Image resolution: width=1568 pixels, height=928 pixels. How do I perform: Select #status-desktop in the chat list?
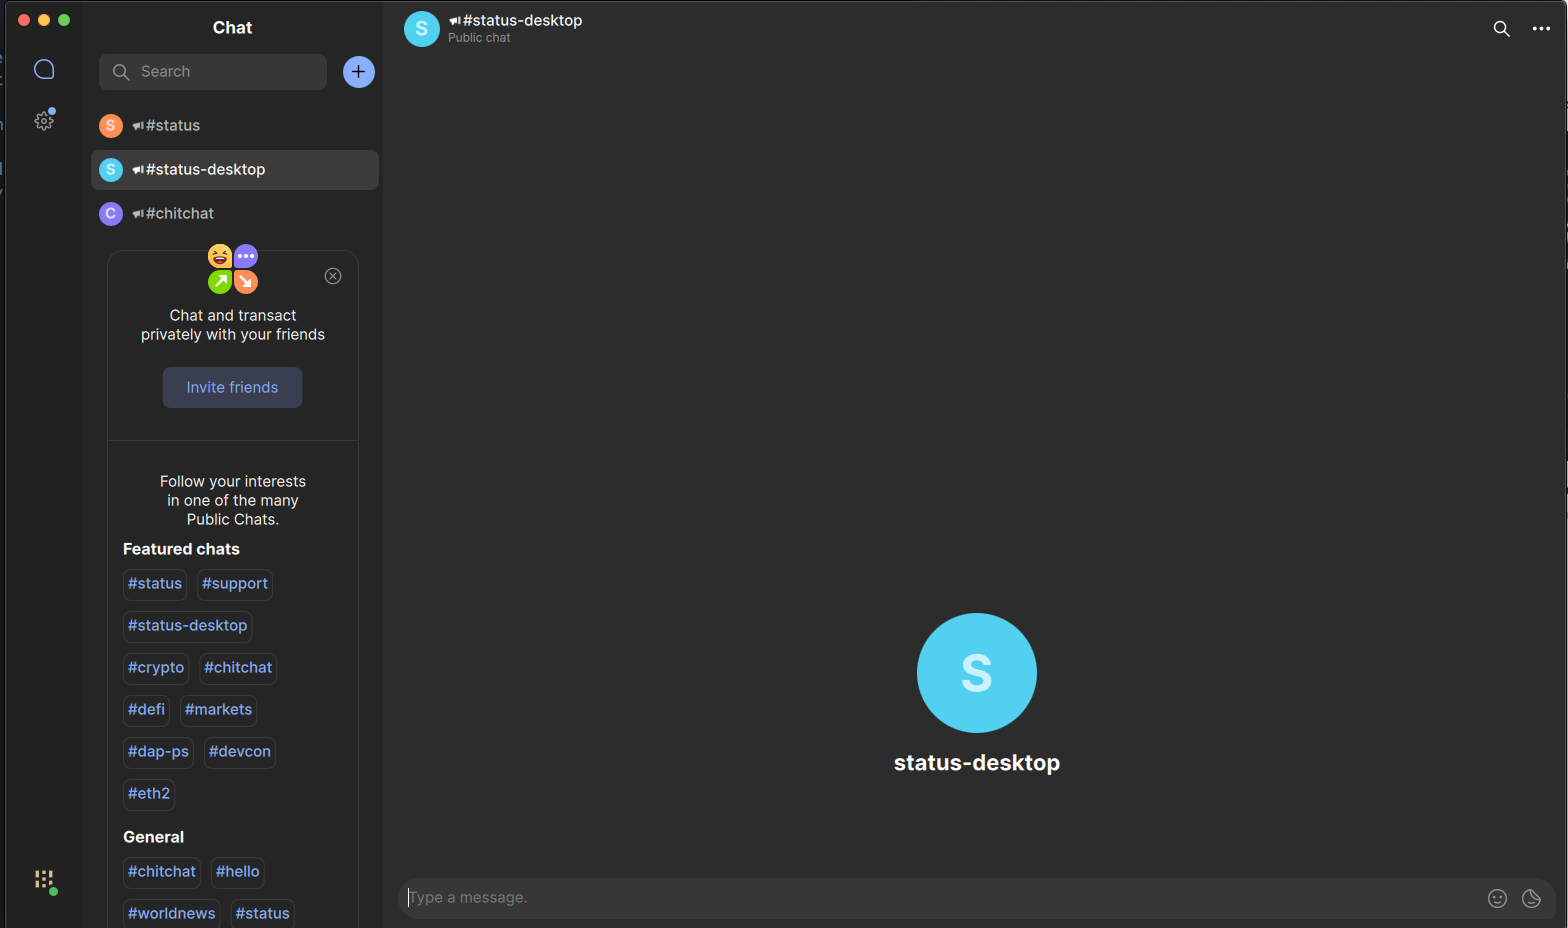[x=235, y=170]
